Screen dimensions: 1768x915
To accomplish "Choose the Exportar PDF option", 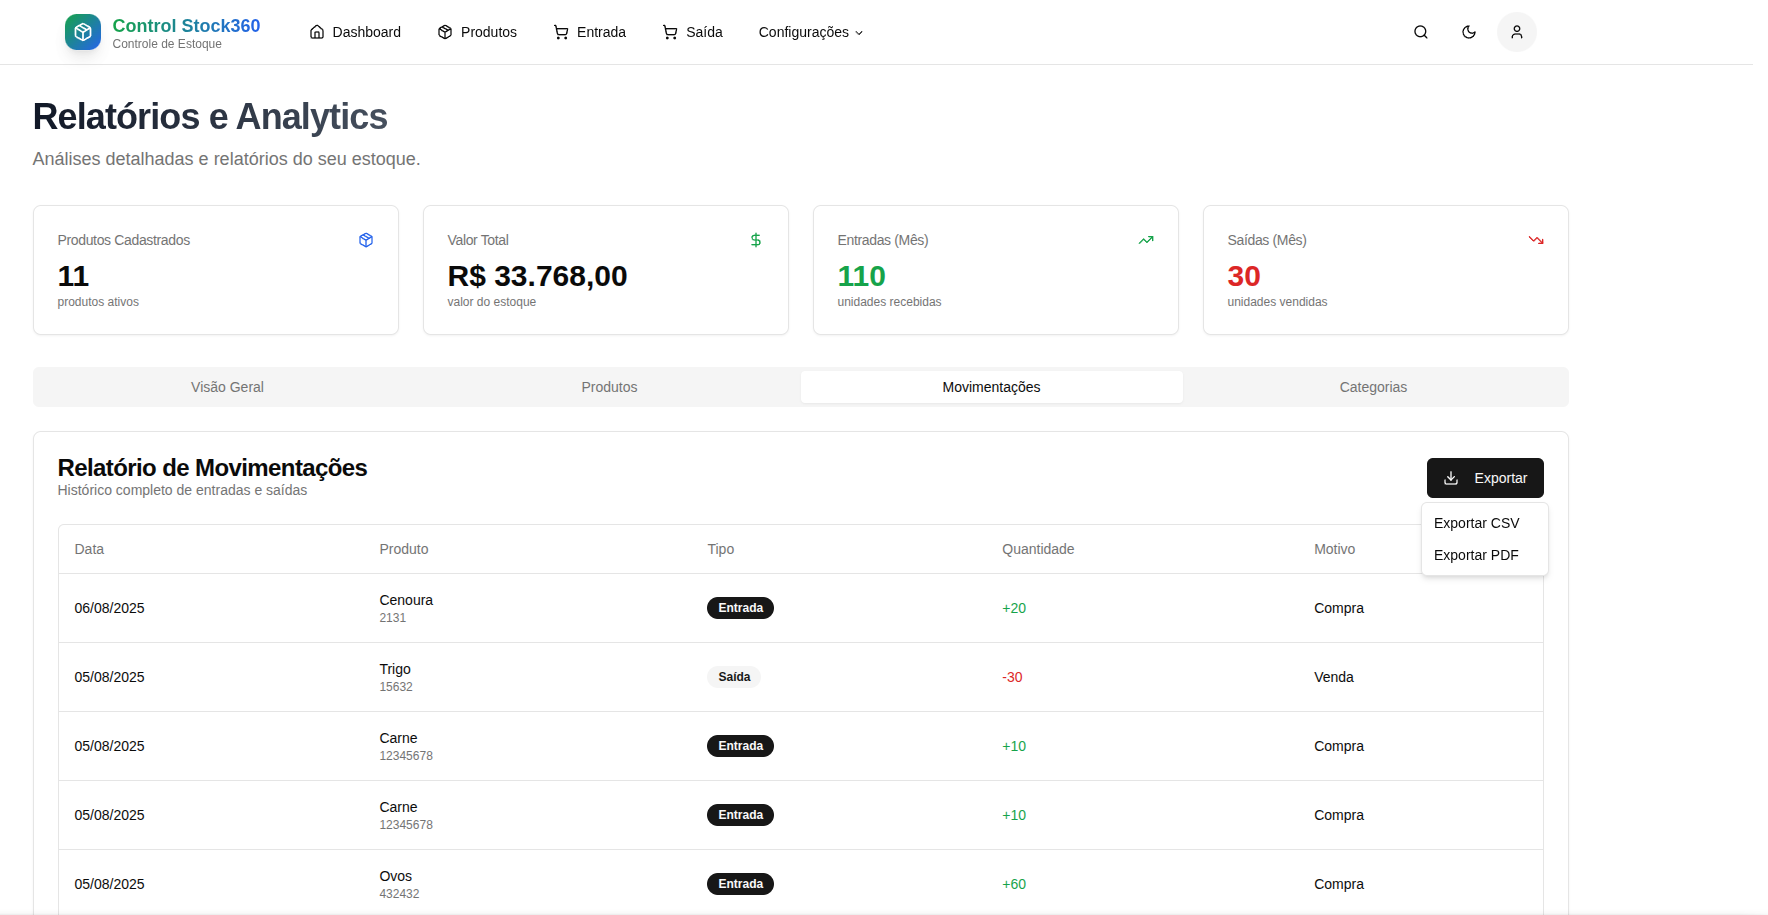I will pyautogui.click(x=1477, y=555).
